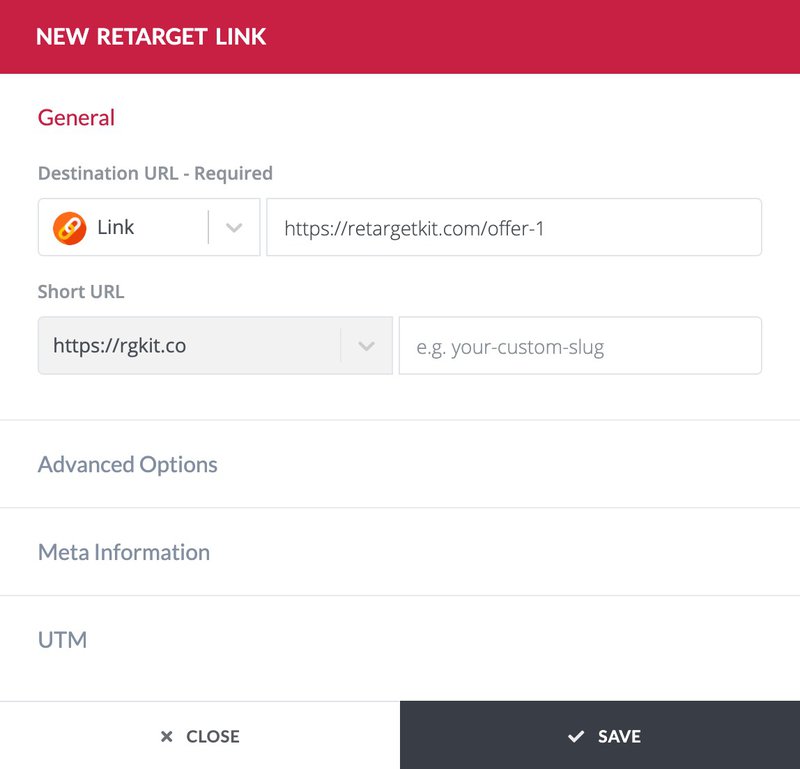Click the New Retarget Link header title

(x=151, y=37)
